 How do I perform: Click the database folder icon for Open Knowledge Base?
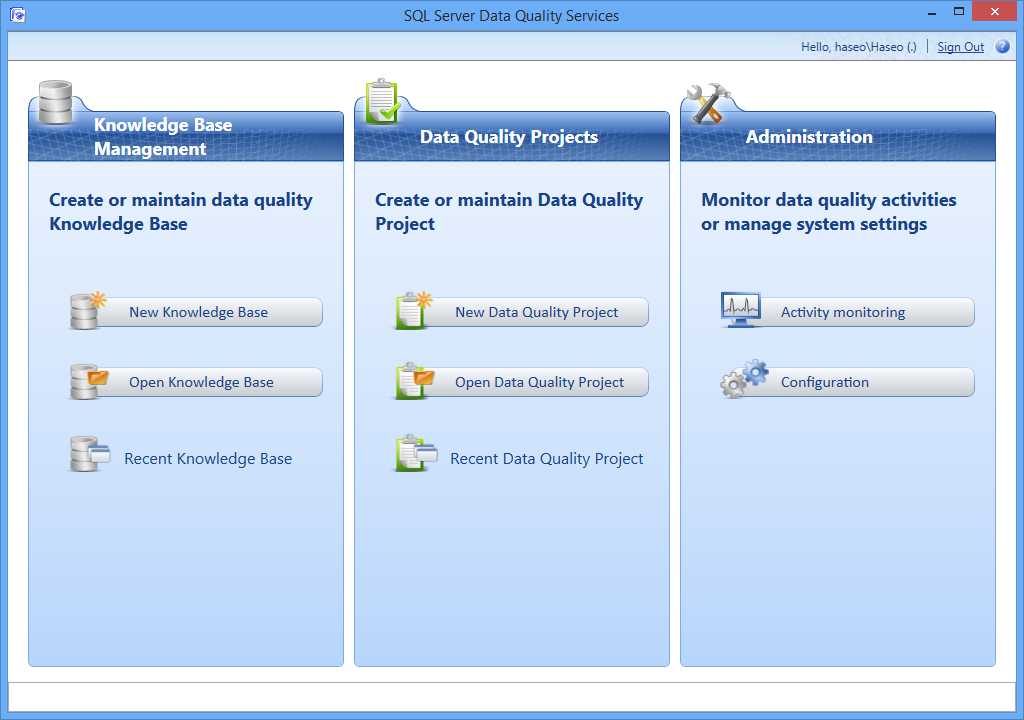point(88,381)
